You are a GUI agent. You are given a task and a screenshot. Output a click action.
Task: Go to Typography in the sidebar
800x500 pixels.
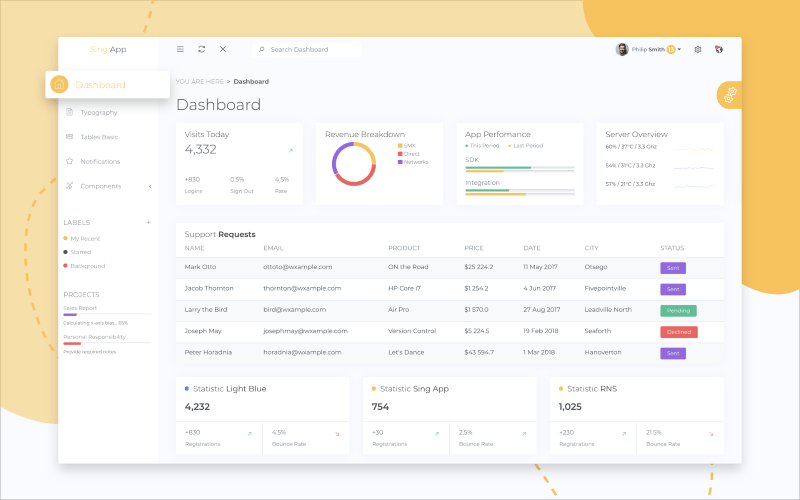pyautogui.click(x=98, y=112)
